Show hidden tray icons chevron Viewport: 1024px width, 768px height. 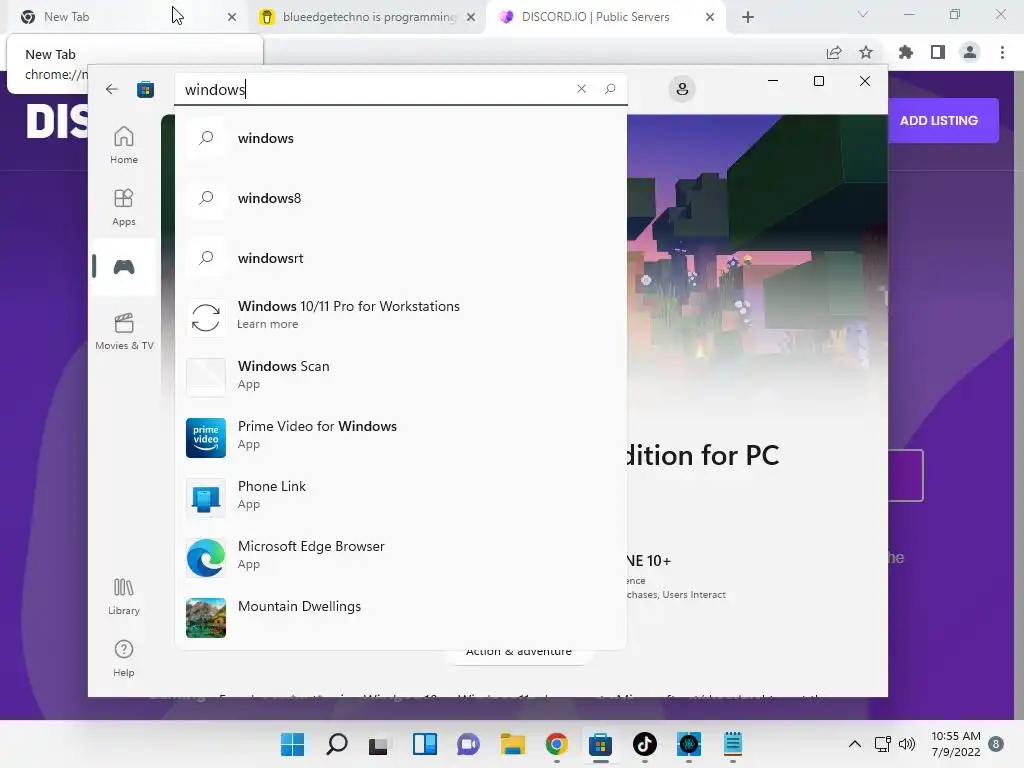point(854,744)
